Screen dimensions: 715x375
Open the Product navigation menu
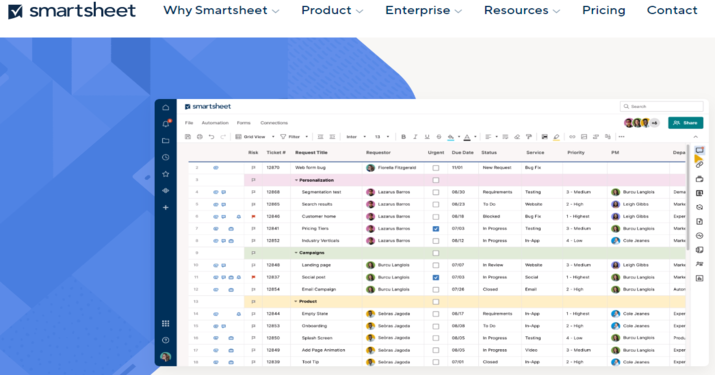[x=332, y=10]
